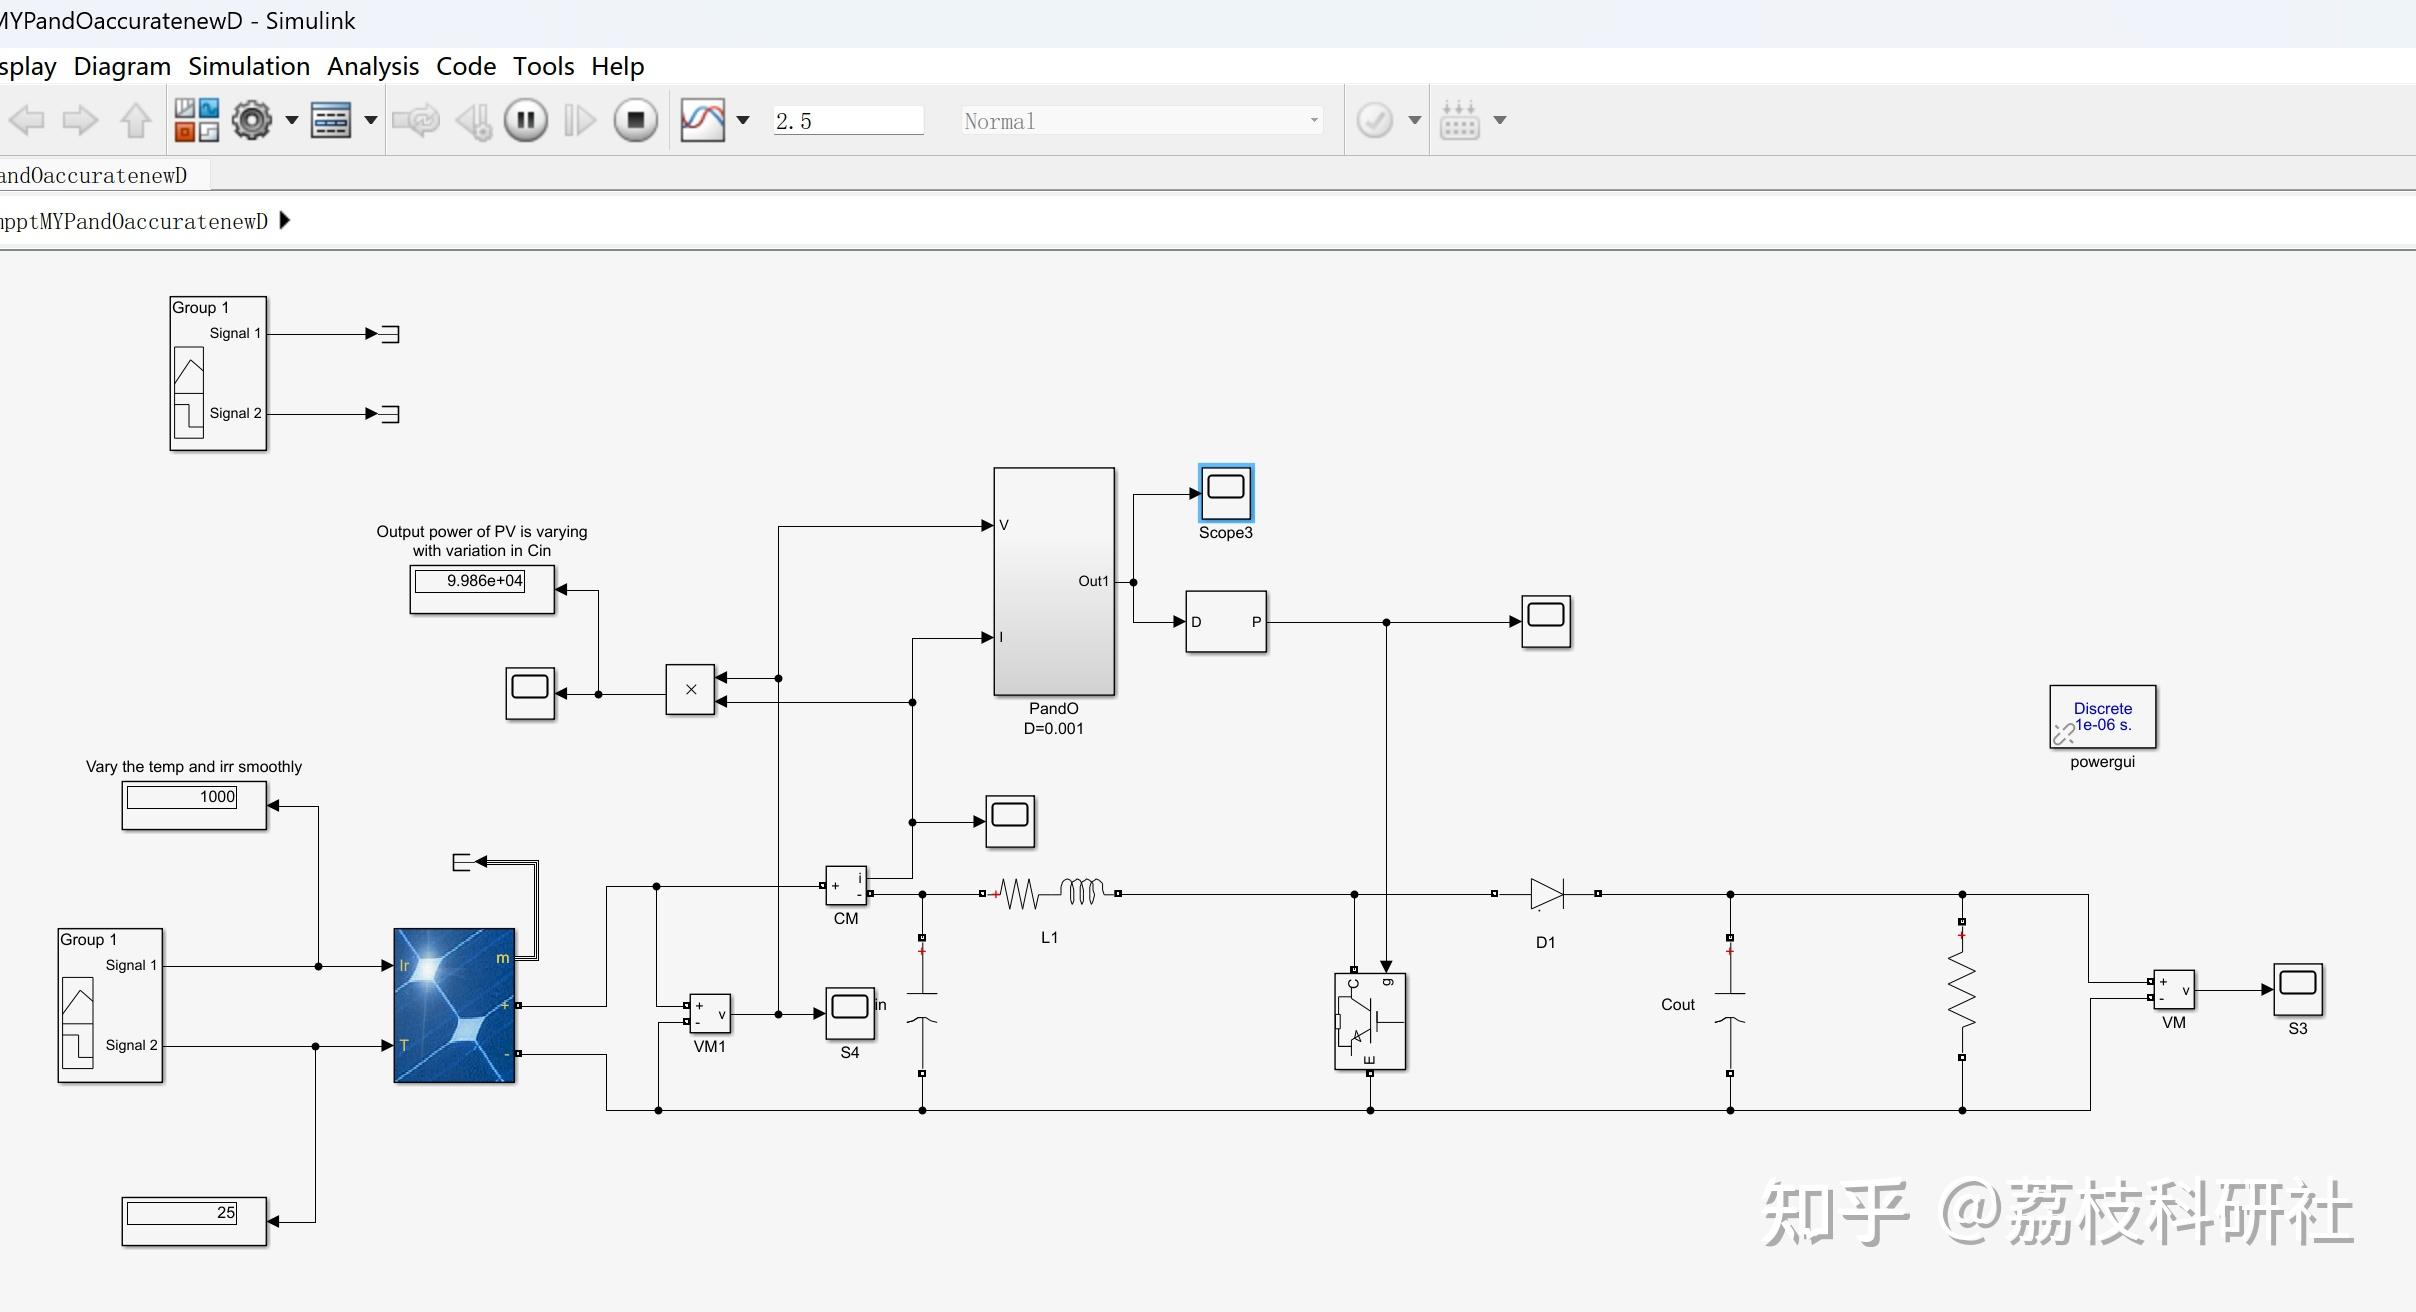Click the Library Browser icon in toolbar
This screenshot has height=1312, width=2416.
(x=196, y=120)
